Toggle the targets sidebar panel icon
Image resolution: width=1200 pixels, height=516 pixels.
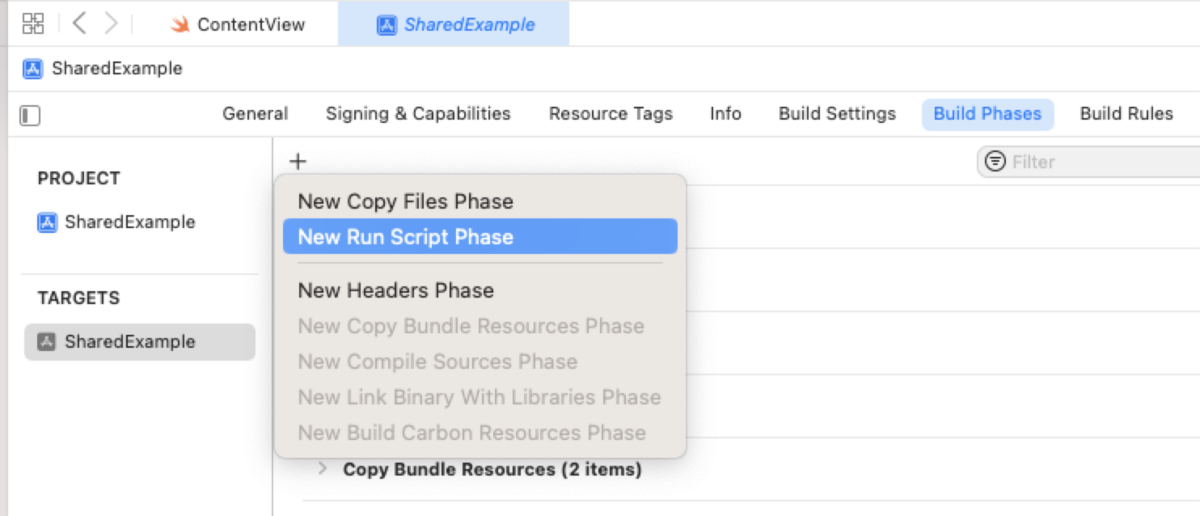click(30, 116)
